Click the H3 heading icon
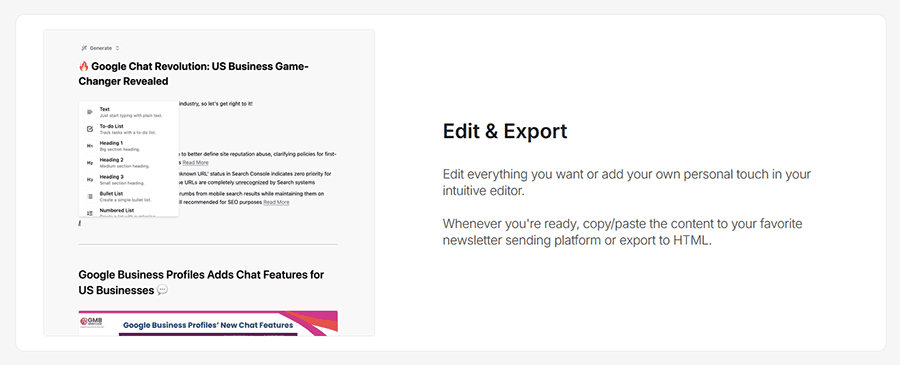The width and height of the screenshot is (900, 365). (x=90, y=180)
